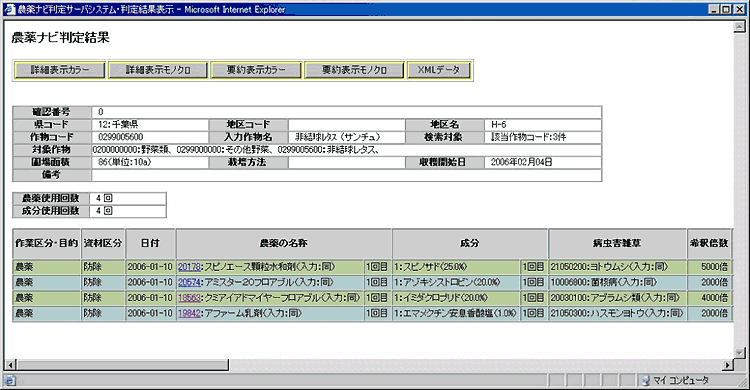750x390 pixels.
Task: Click the 成分使用回数 4回 value
Action: (104, 211)
